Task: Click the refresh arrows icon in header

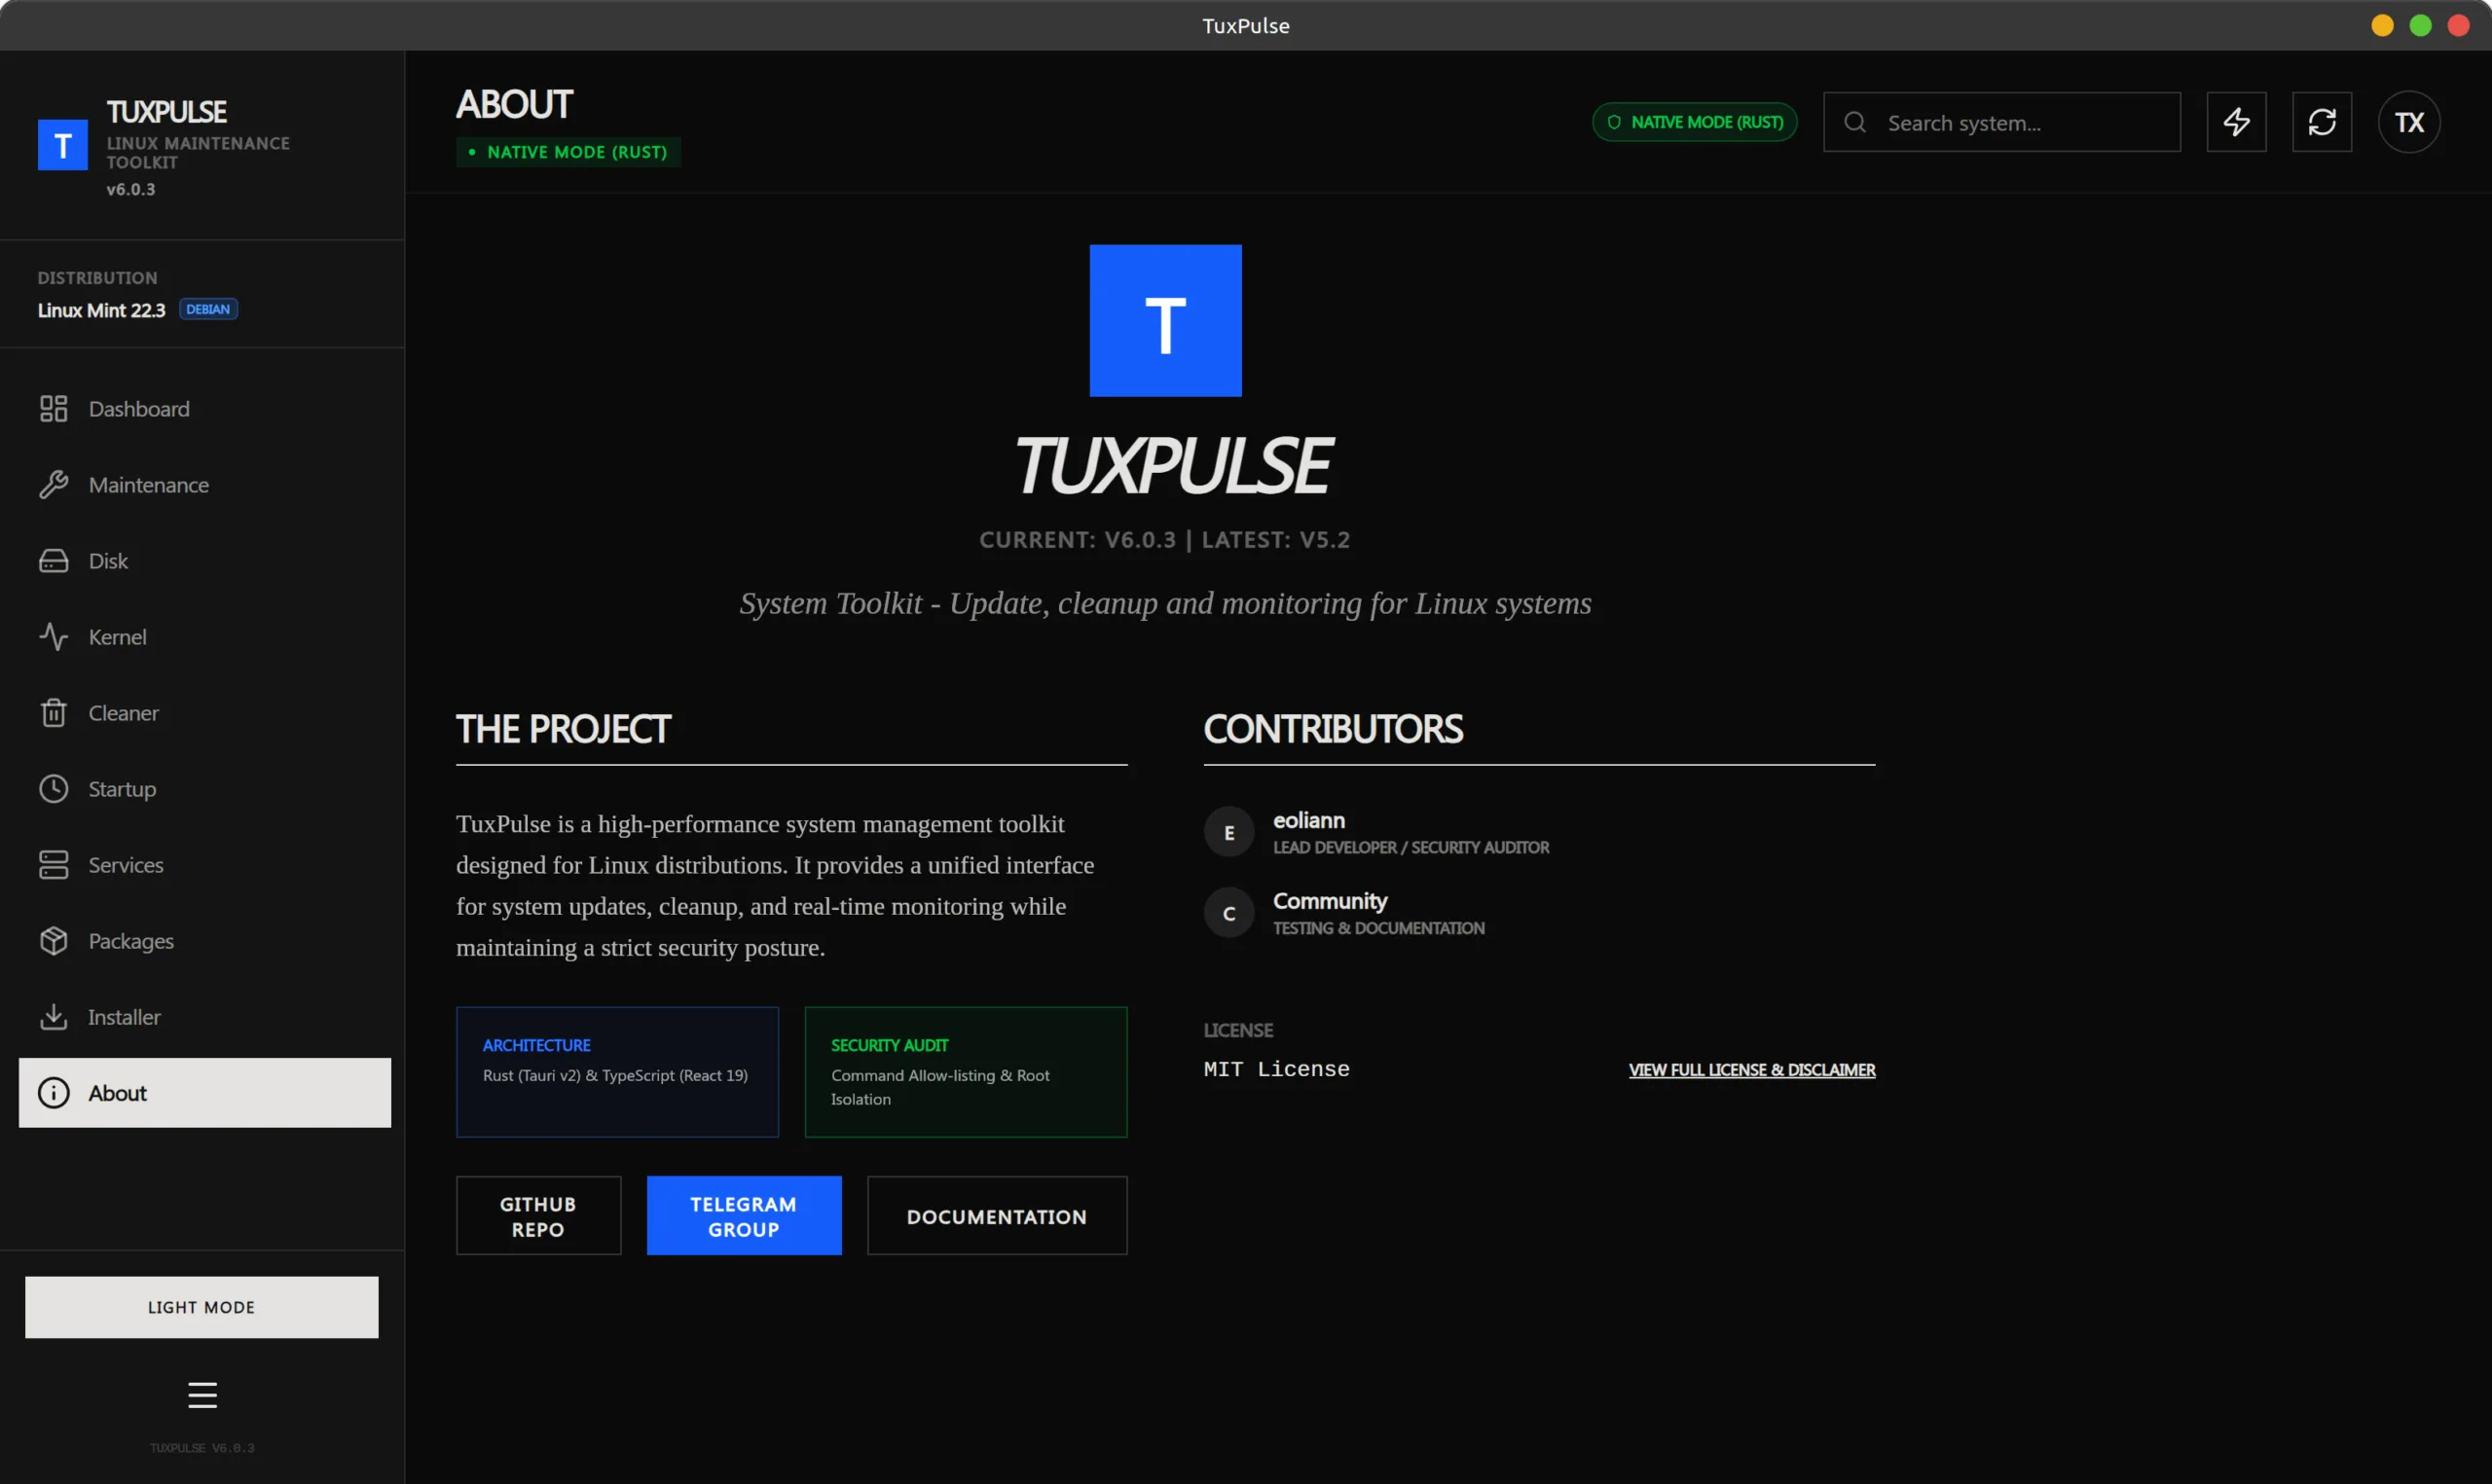Action: pos(2321,122)
